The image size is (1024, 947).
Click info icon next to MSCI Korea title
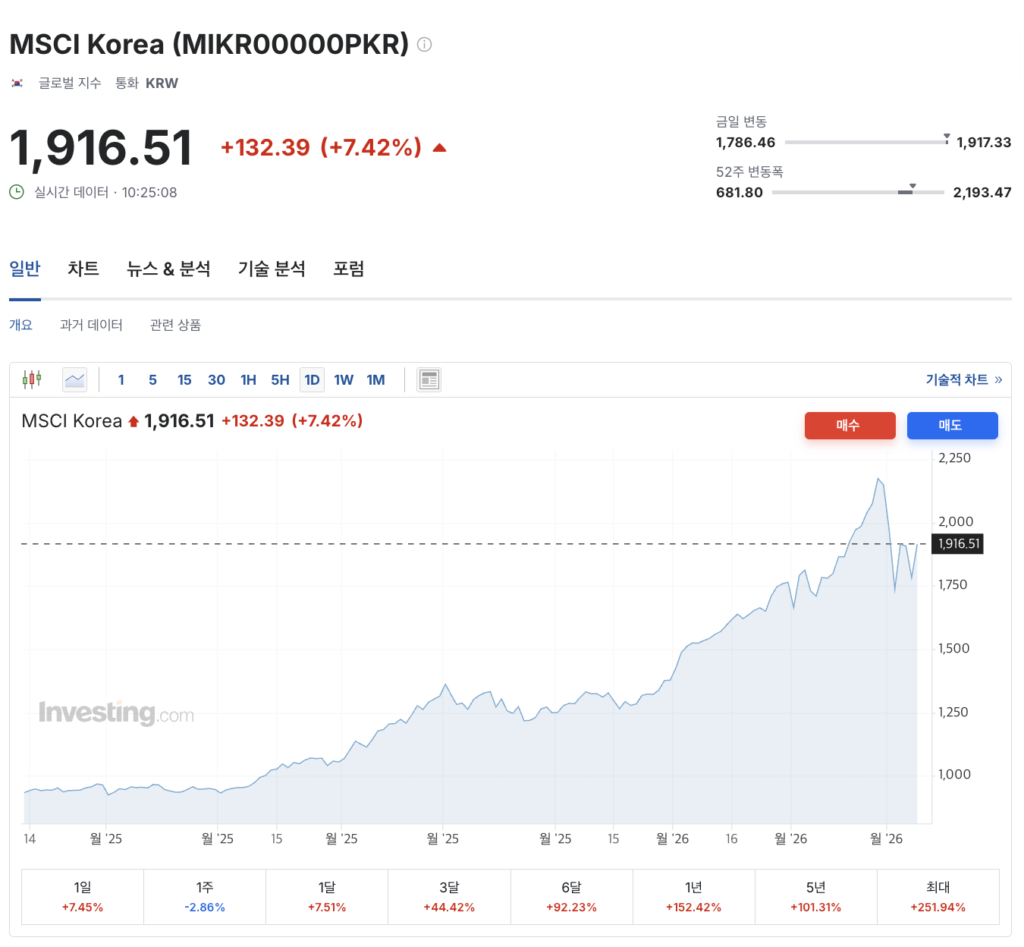click(425, 45)
